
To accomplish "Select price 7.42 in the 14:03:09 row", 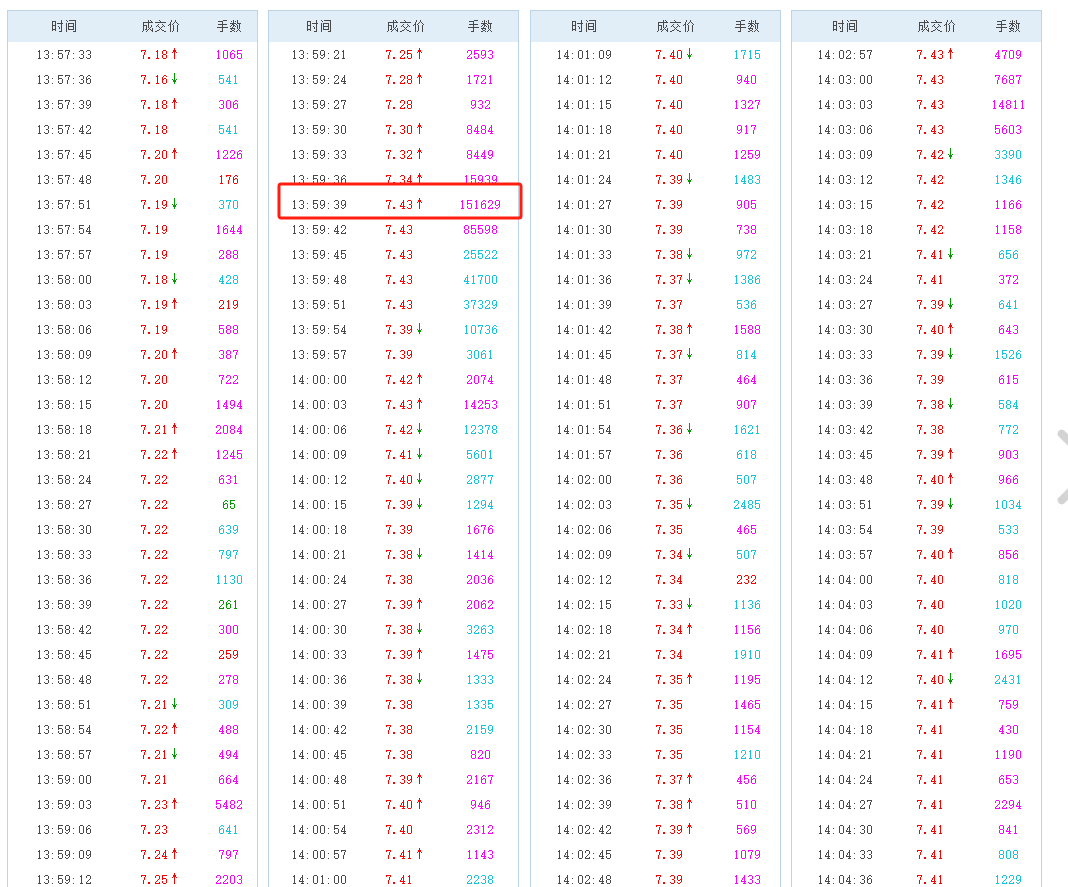I will [930, 155].
